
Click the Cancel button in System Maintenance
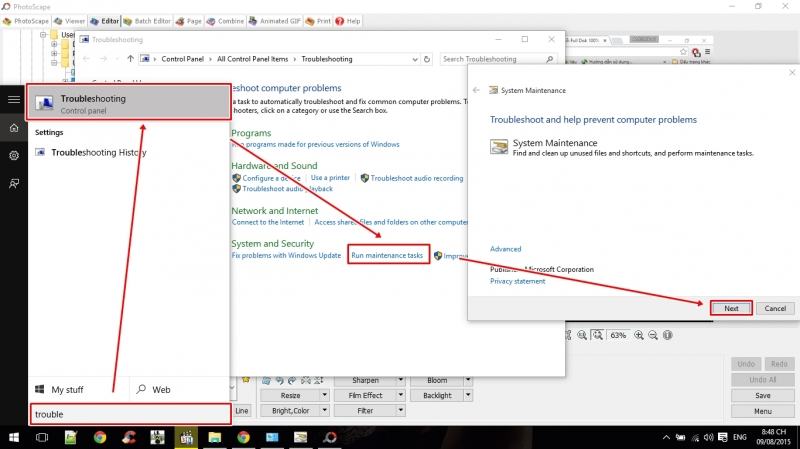pyautogui.click(x=775, y=308)
